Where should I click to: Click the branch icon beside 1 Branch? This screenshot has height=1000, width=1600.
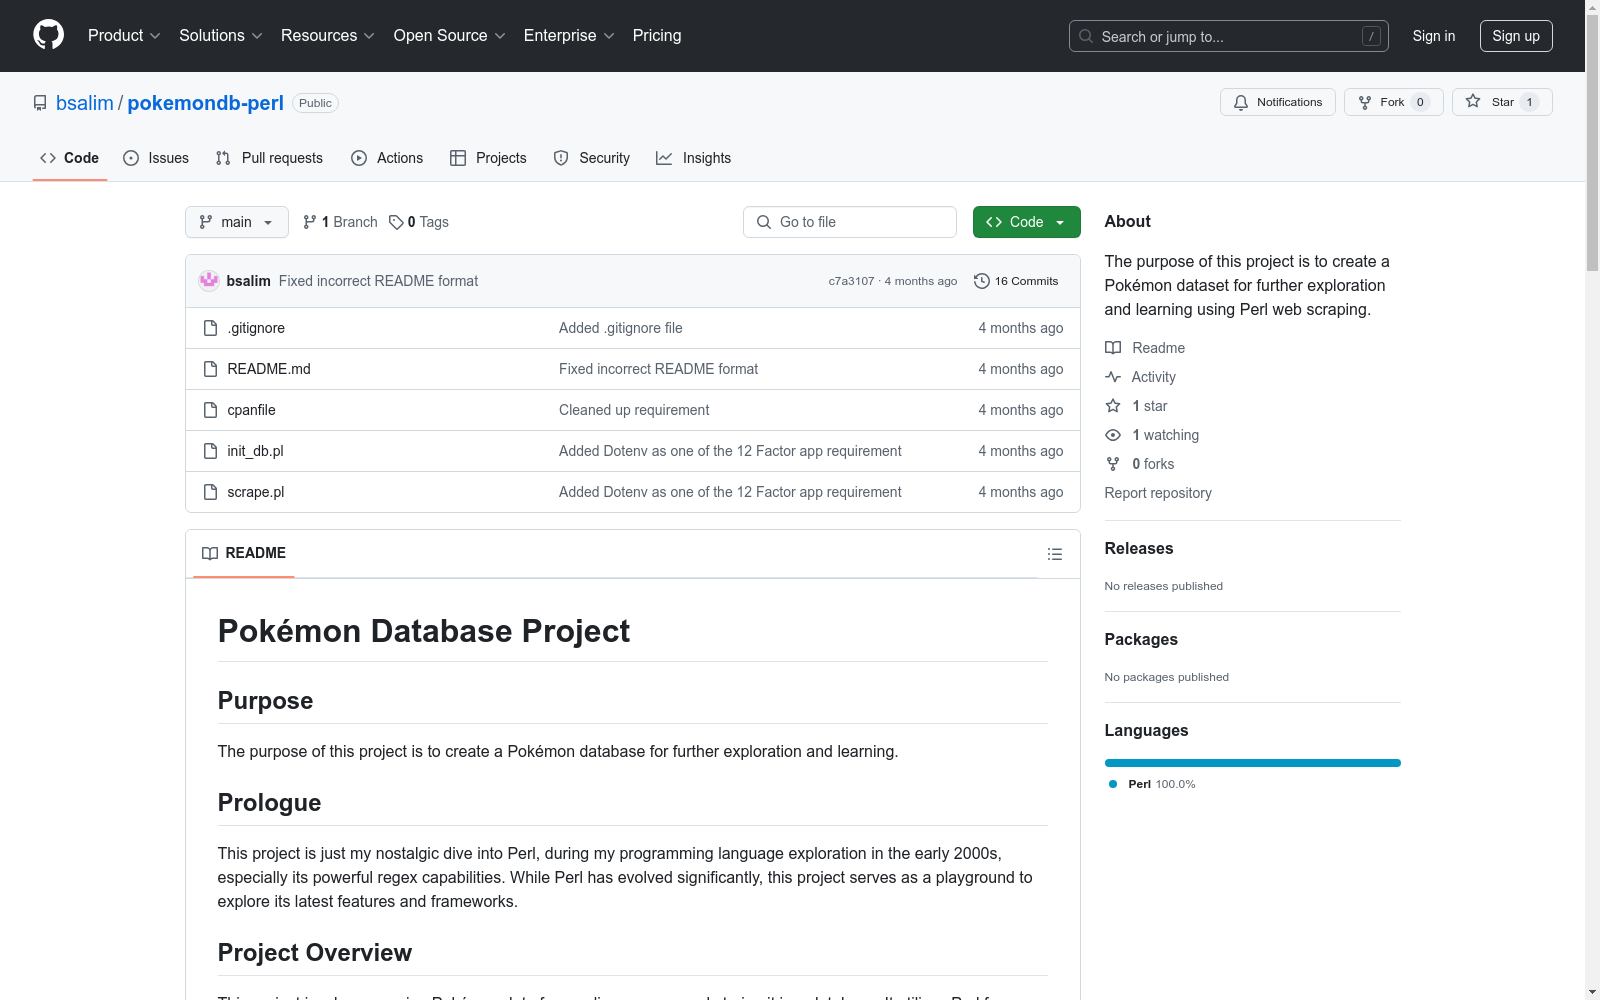click(x=310, y=222)
